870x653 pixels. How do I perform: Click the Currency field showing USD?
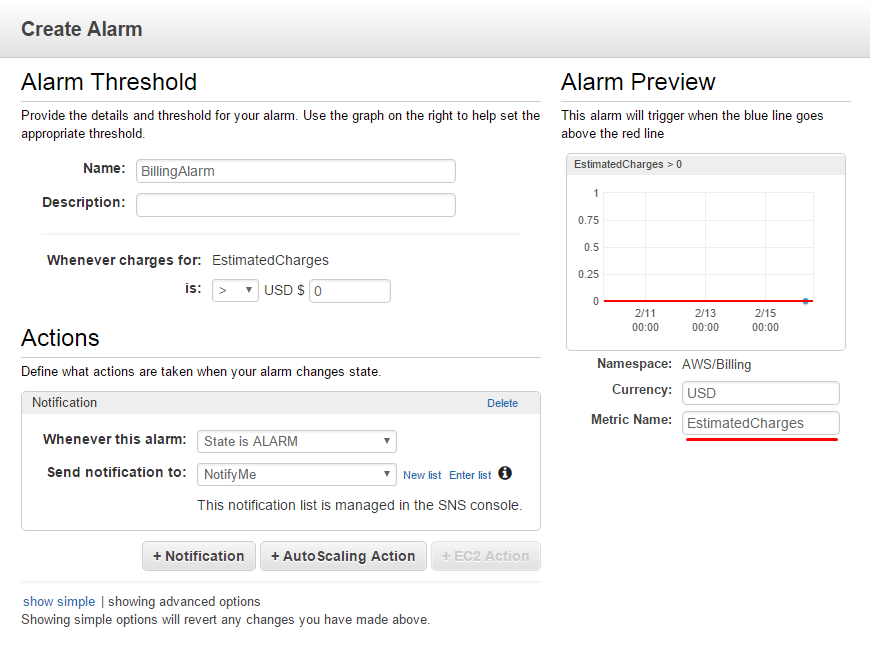pos(761,393)
